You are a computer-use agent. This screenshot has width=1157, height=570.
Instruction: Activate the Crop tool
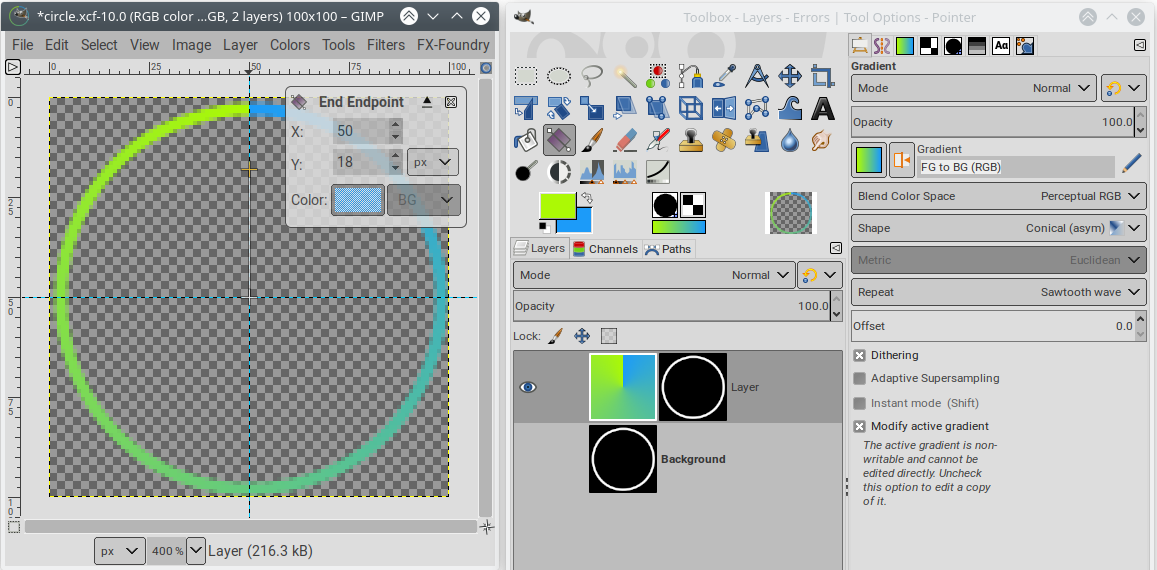(822, 76)
